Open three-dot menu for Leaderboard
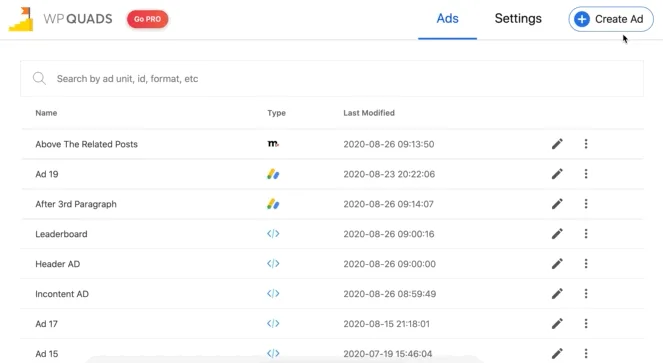 586,234
